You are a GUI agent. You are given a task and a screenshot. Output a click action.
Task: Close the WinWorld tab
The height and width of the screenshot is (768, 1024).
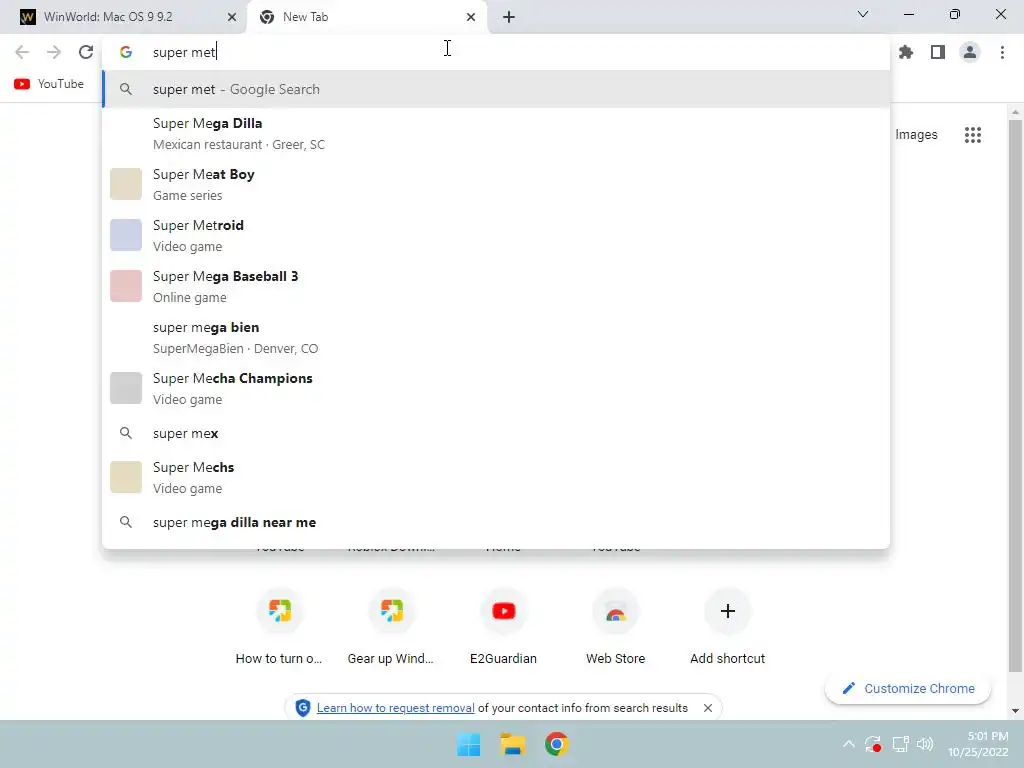point(232,17)
